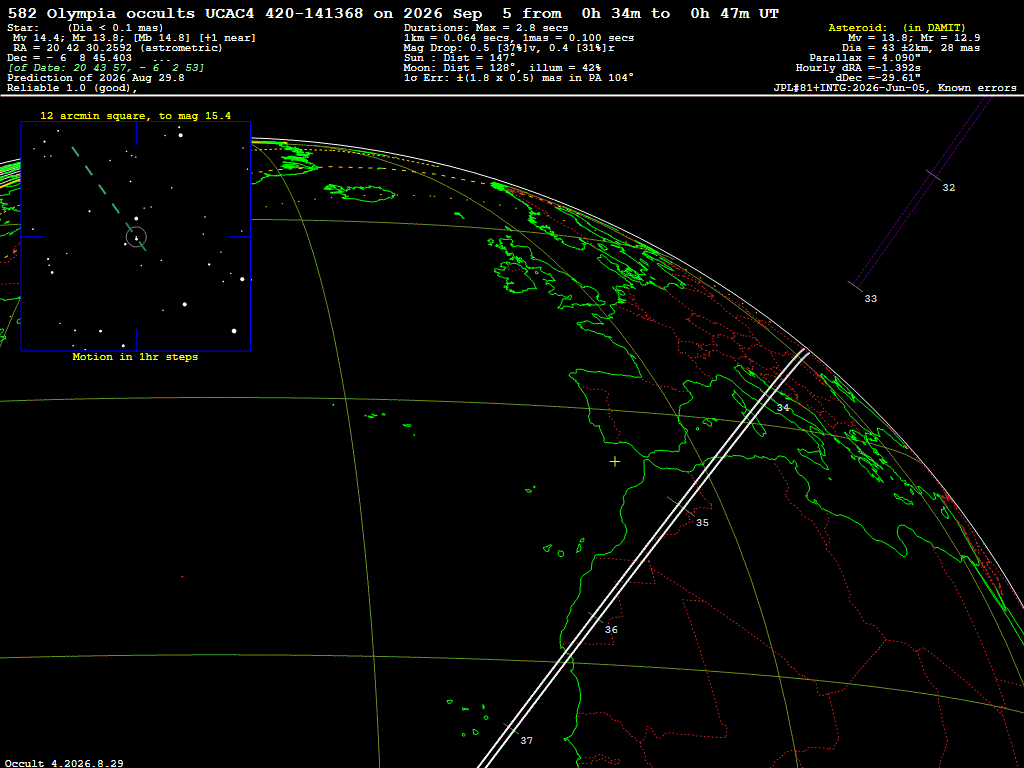This screenshot has height=768, width=1024.
Task: Select the 35 minute path marker
Action: 702,522
